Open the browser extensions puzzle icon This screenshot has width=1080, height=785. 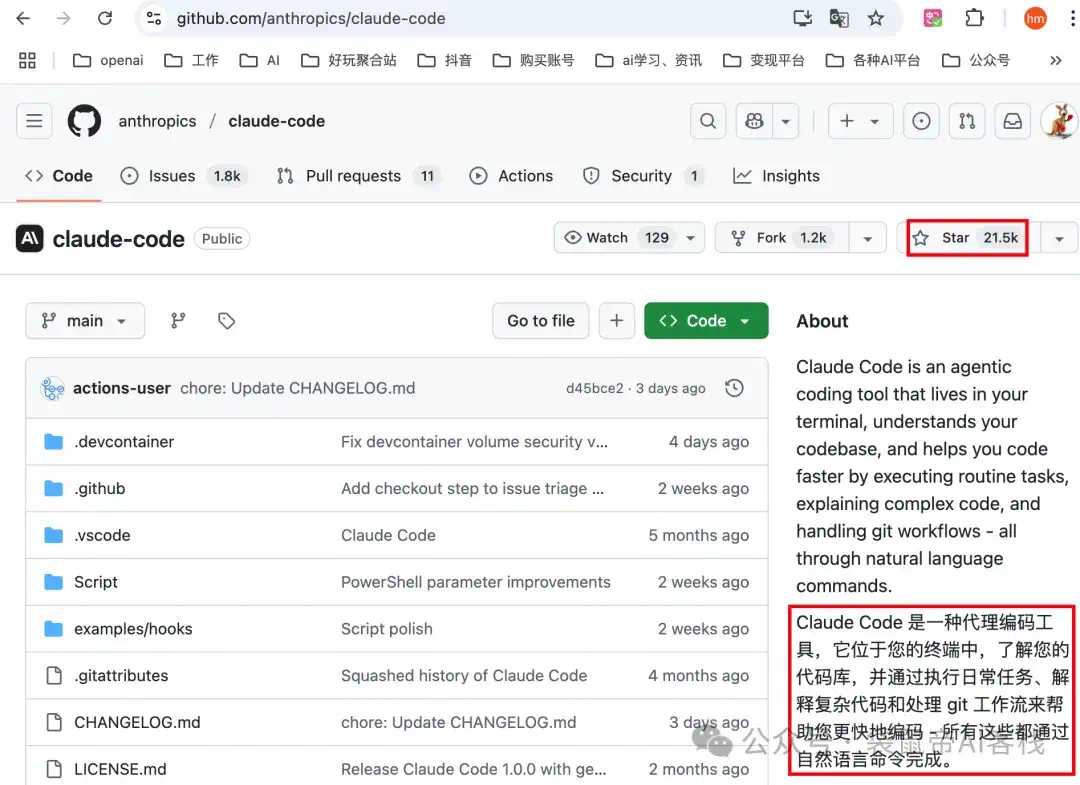(x=975, y=19)
